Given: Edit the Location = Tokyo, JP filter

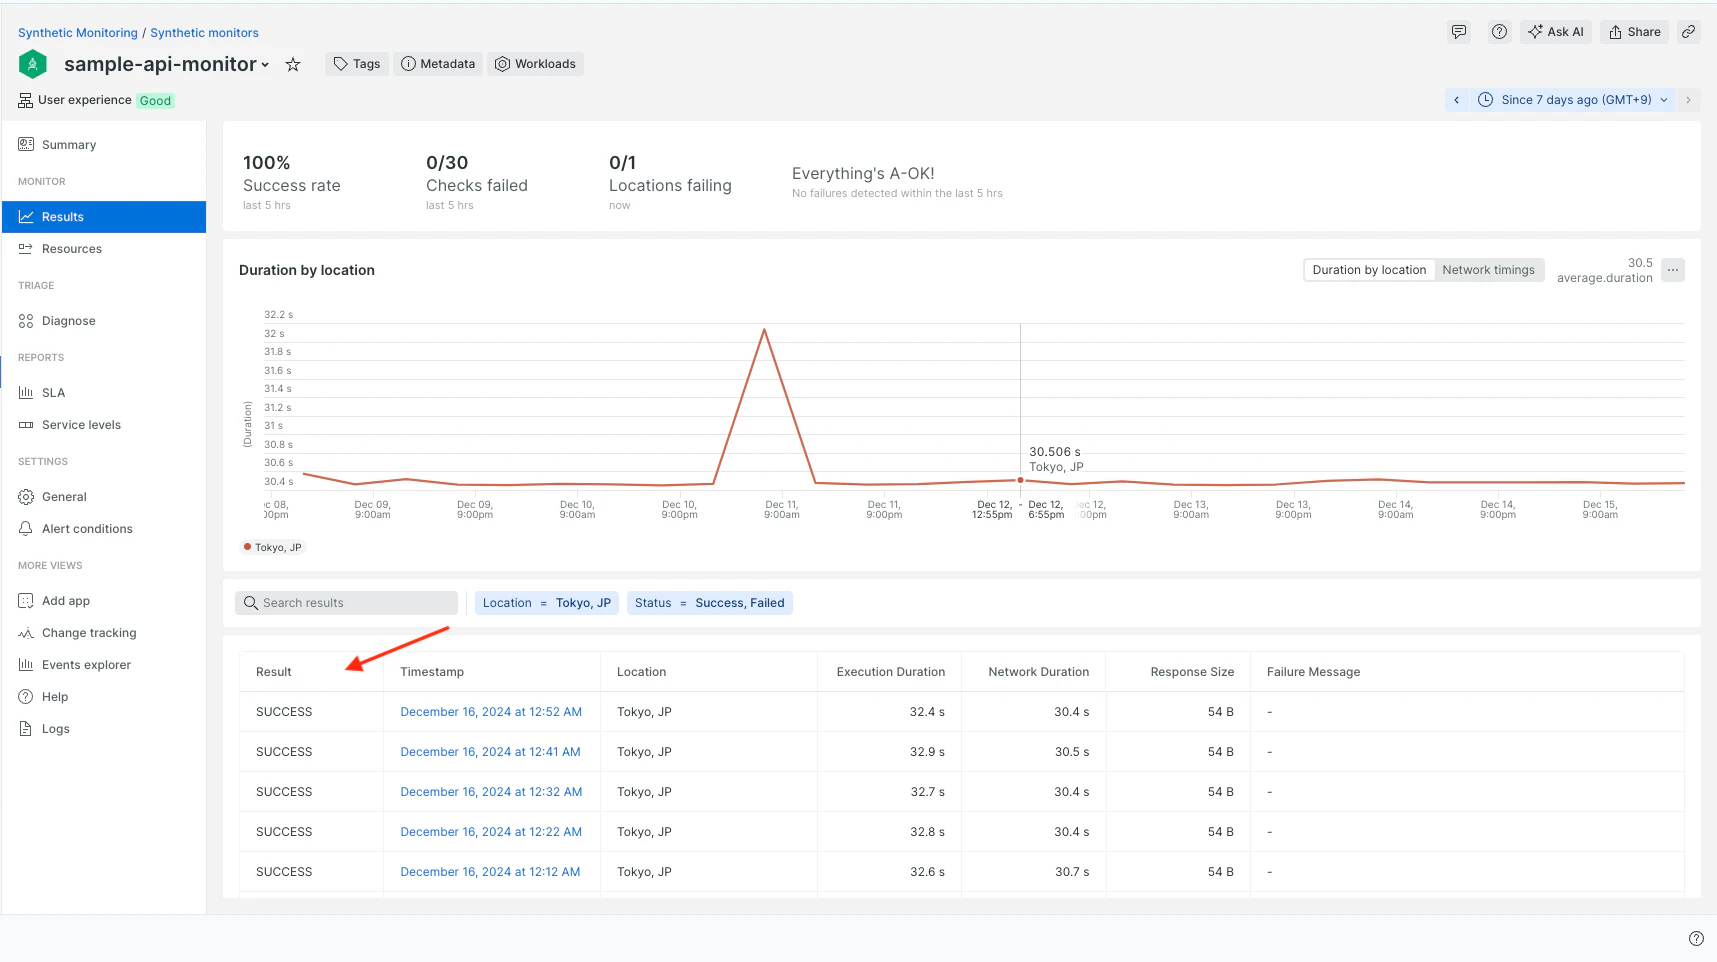Looking at the screenshot, I should (x=547, y=603).
